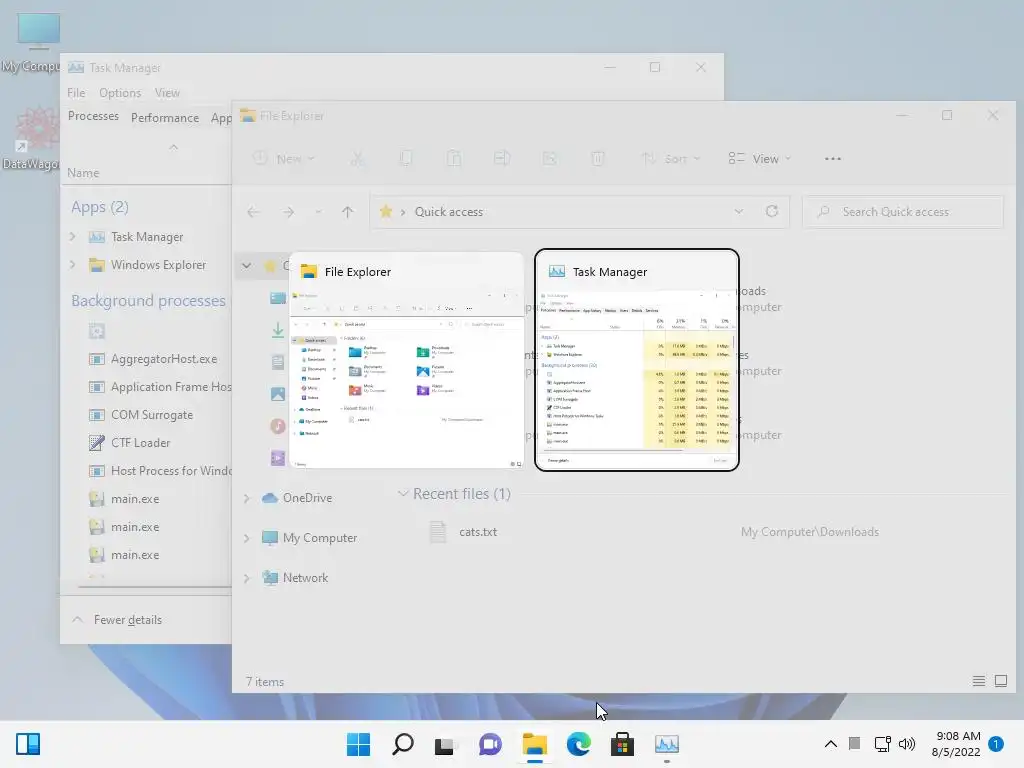Click the volume speaker tray icon
This screenshot has width=1024, height=768.
pos(906,744)
